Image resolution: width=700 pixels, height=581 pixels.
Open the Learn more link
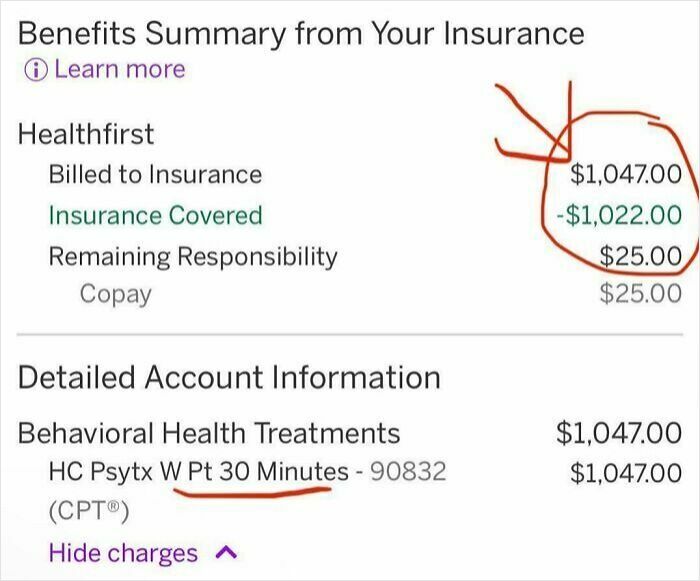119,70
